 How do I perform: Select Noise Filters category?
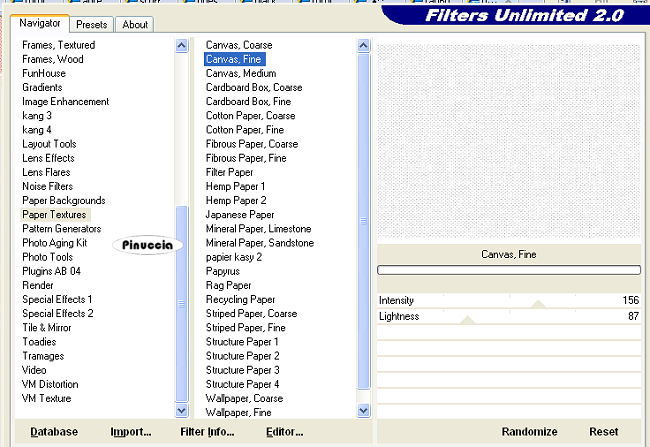[x=47, y=186]
